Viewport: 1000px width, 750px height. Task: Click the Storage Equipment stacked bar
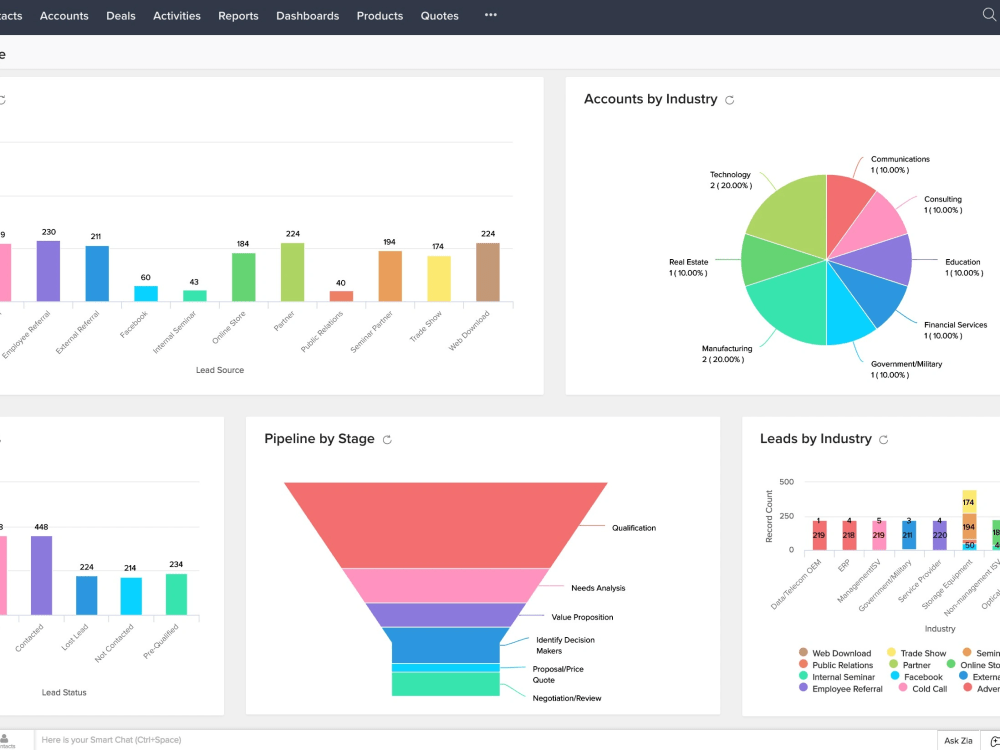point(969,520)
